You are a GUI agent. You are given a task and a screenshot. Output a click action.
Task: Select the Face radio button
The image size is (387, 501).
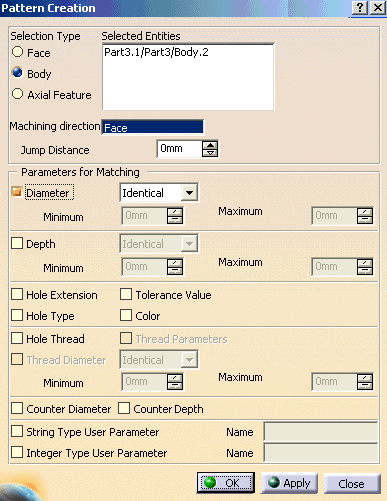pos(17,52)
